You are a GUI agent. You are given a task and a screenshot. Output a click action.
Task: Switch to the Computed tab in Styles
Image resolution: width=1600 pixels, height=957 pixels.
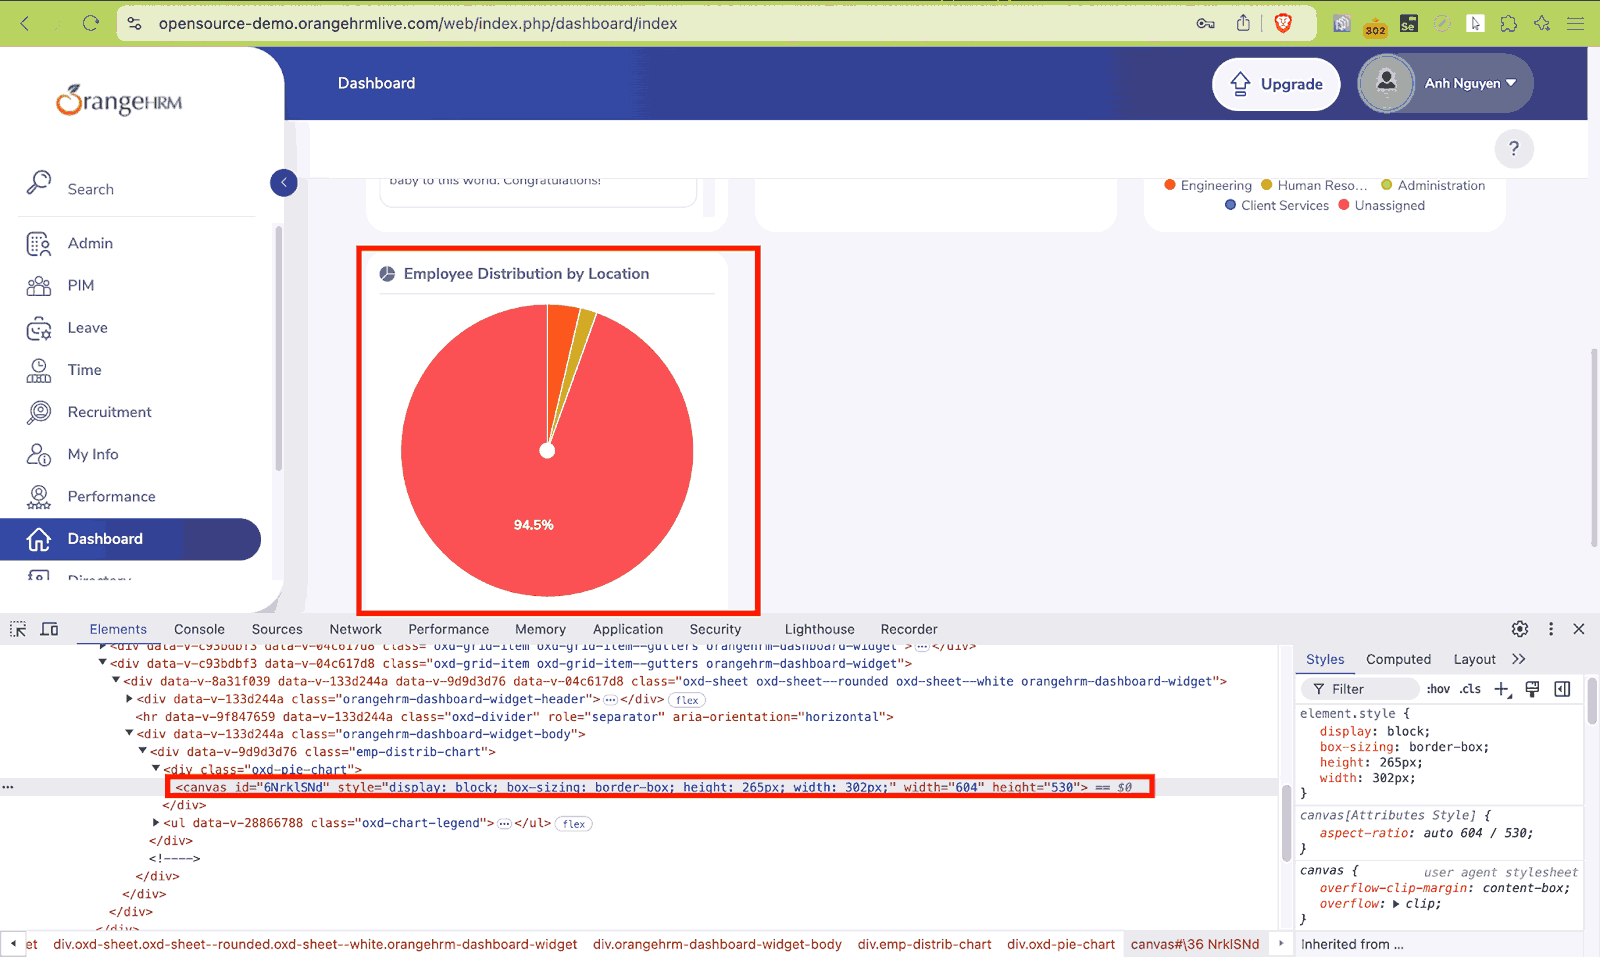1398,659
